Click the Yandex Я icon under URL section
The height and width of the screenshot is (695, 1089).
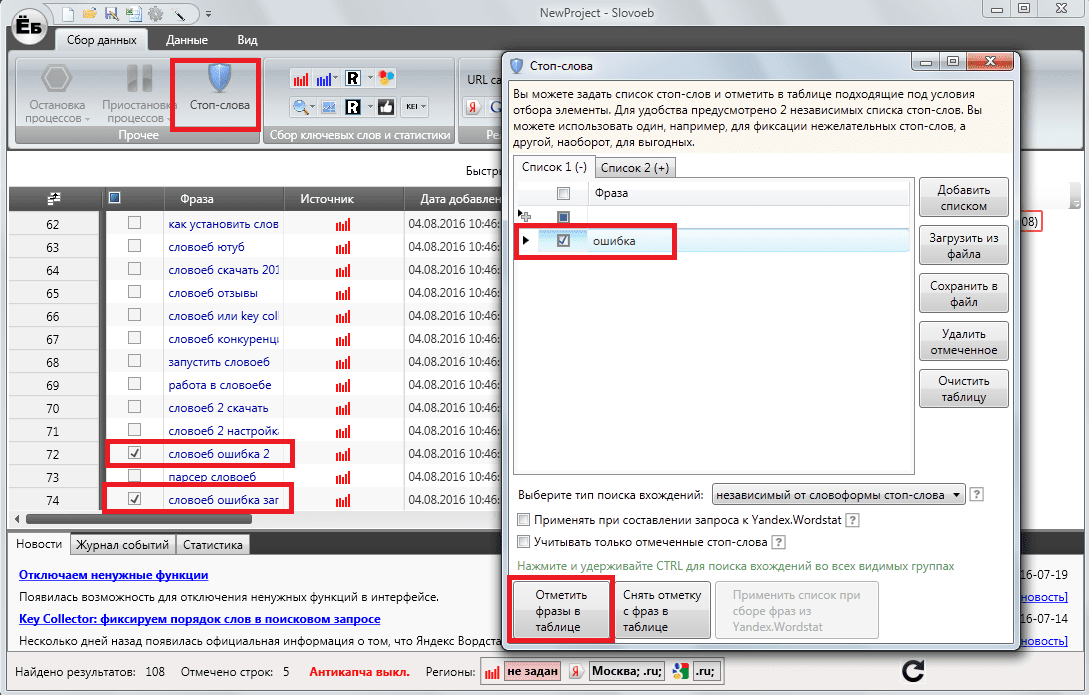(x=473, y=107)
